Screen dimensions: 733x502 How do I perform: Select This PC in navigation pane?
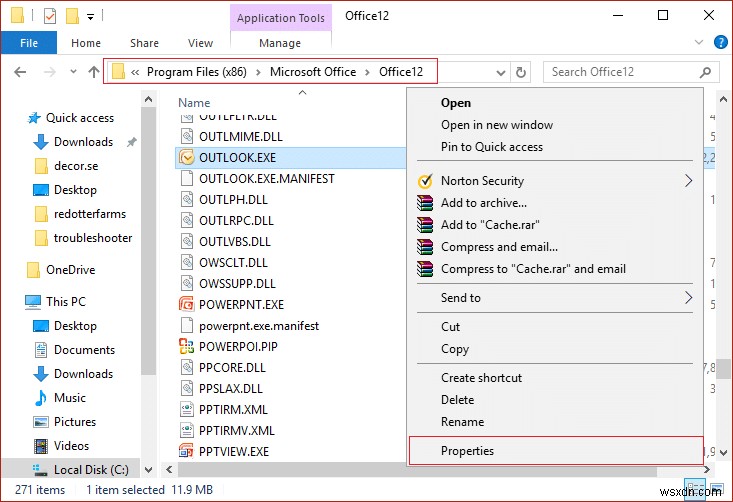(65, 301)
